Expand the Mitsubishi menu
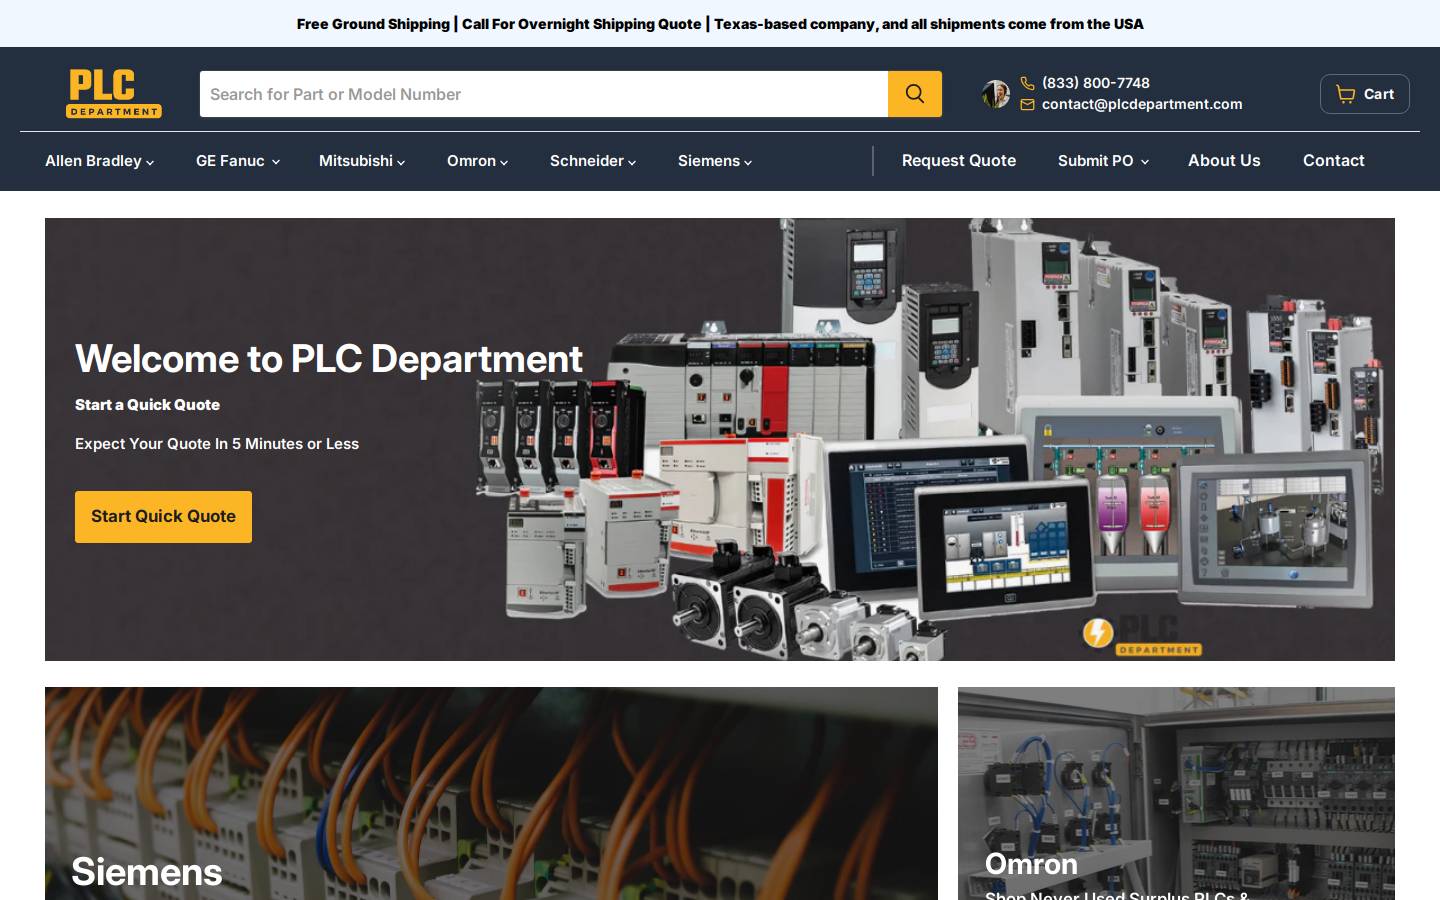Viewport: 1440px width, 900px height. tap(361, 161)
